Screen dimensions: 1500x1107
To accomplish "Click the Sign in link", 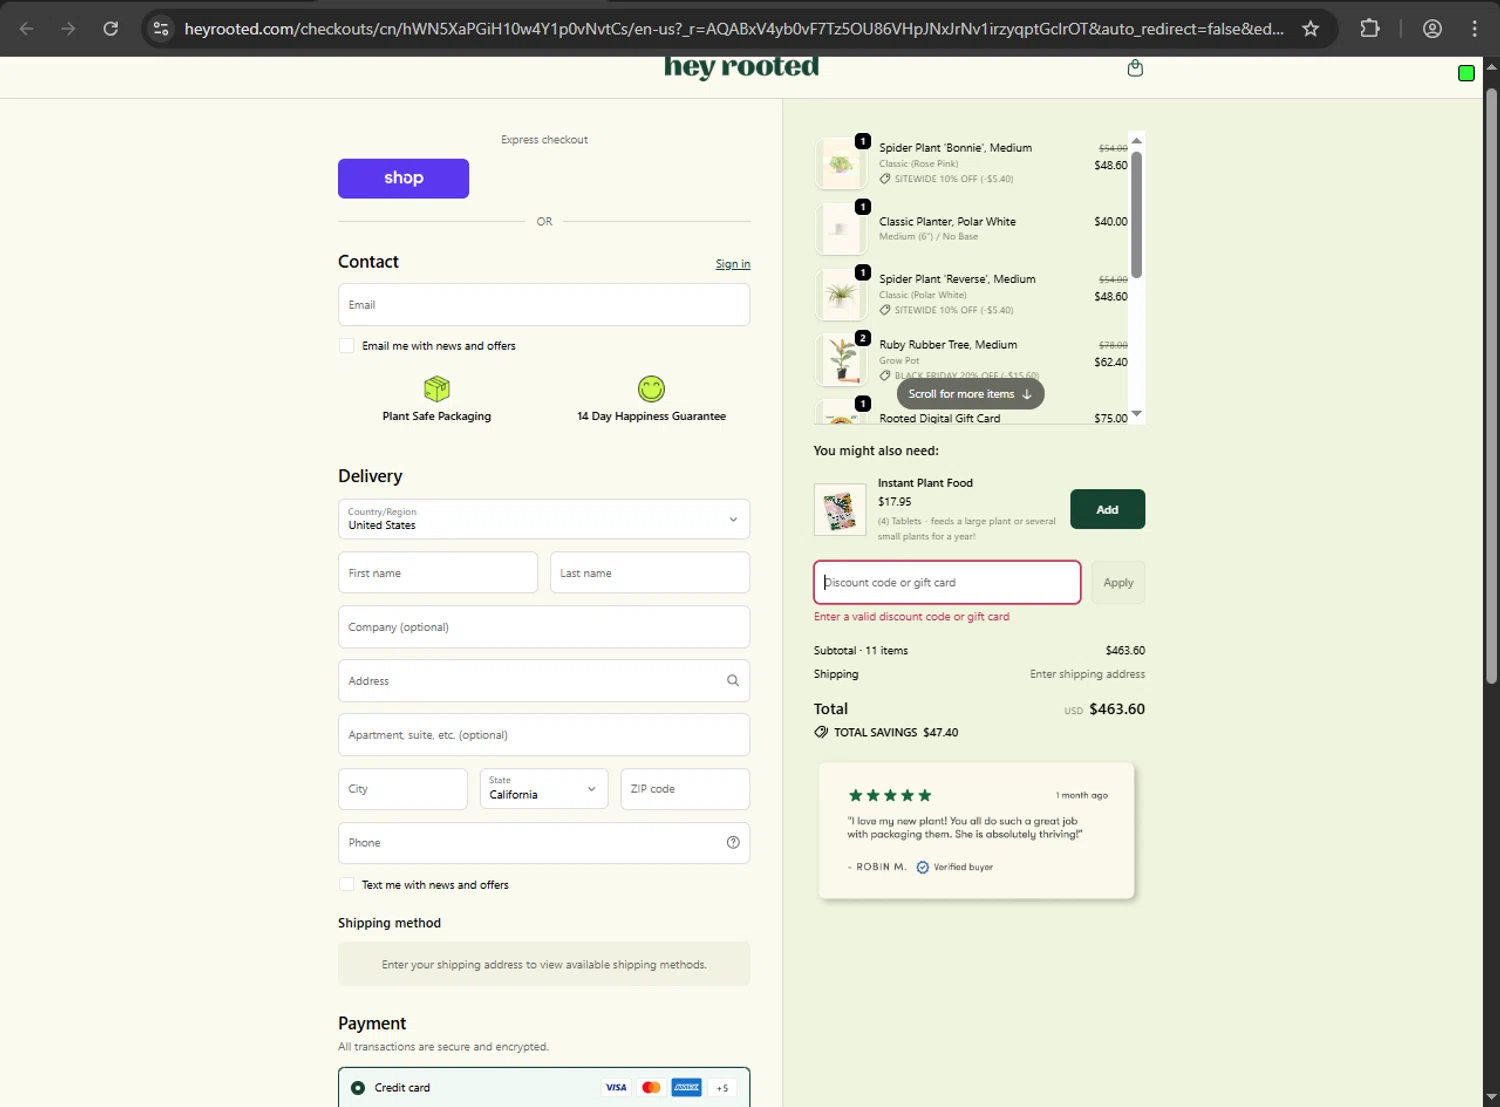I will click(x=733, y=264).
